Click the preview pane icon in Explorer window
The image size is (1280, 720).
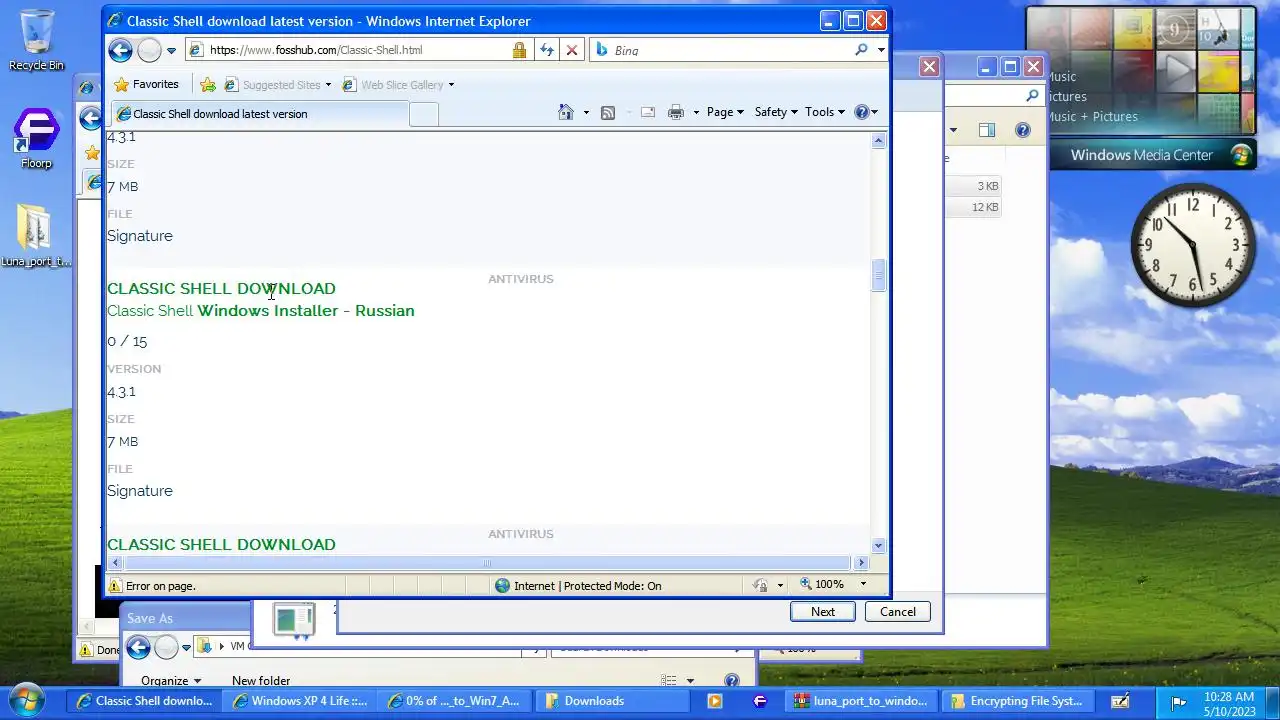[987, 130]
